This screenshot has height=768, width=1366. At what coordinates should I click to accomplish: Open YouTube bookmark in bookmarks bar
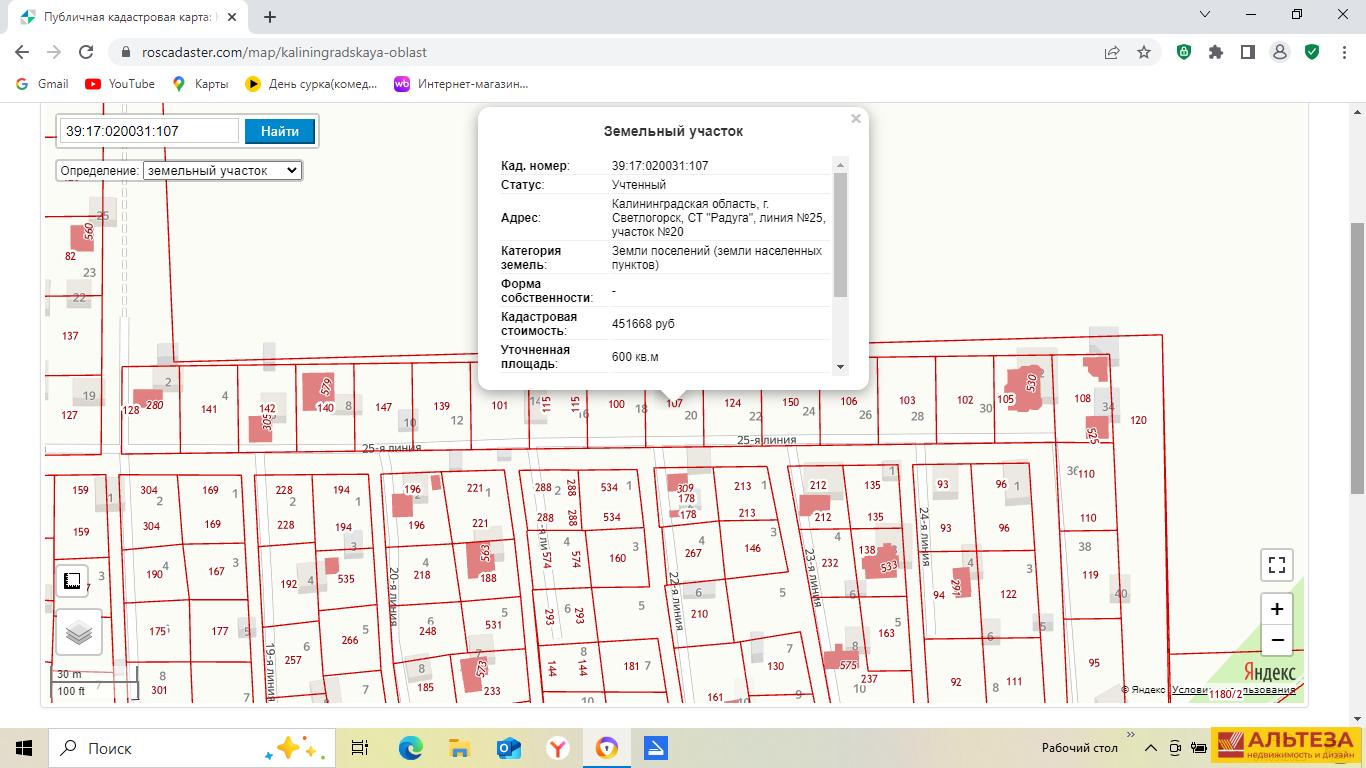point(120,84)
